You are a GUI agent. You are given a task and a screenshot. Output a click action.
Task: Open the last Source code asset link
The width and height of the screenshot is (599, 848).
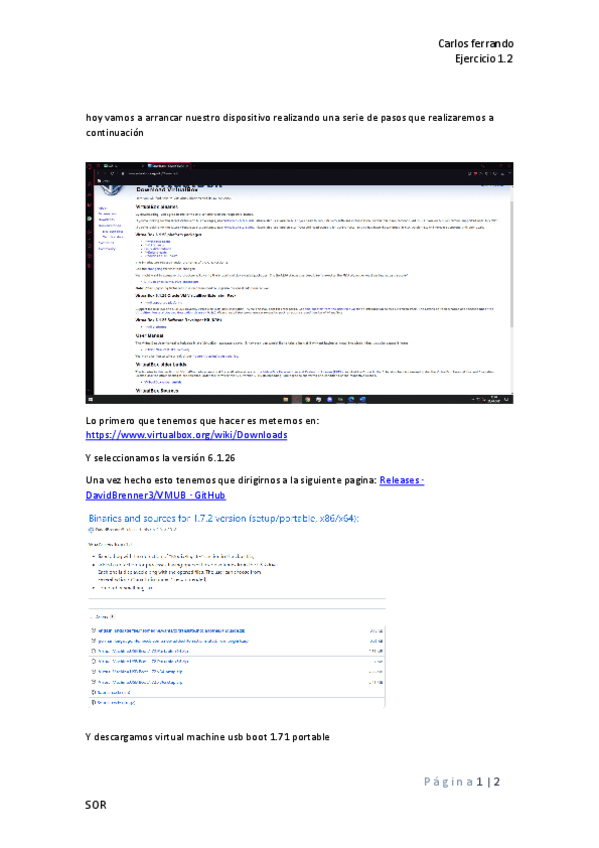116,703
